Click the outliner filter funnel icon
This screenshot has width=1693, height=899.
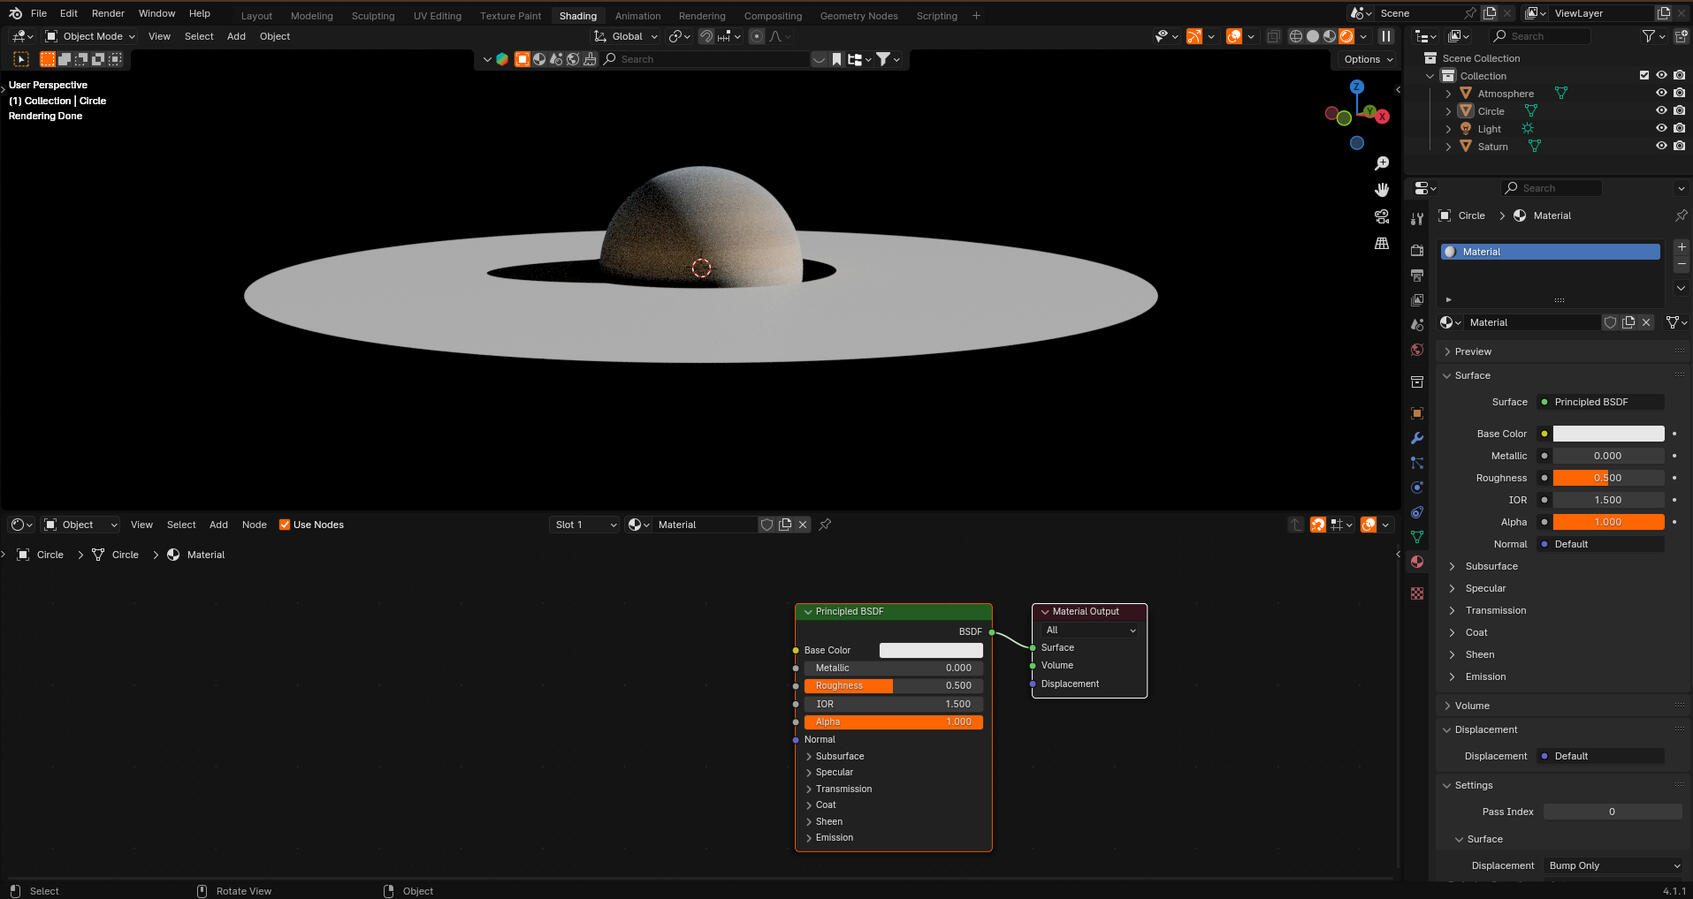(x=1648, y=36)
